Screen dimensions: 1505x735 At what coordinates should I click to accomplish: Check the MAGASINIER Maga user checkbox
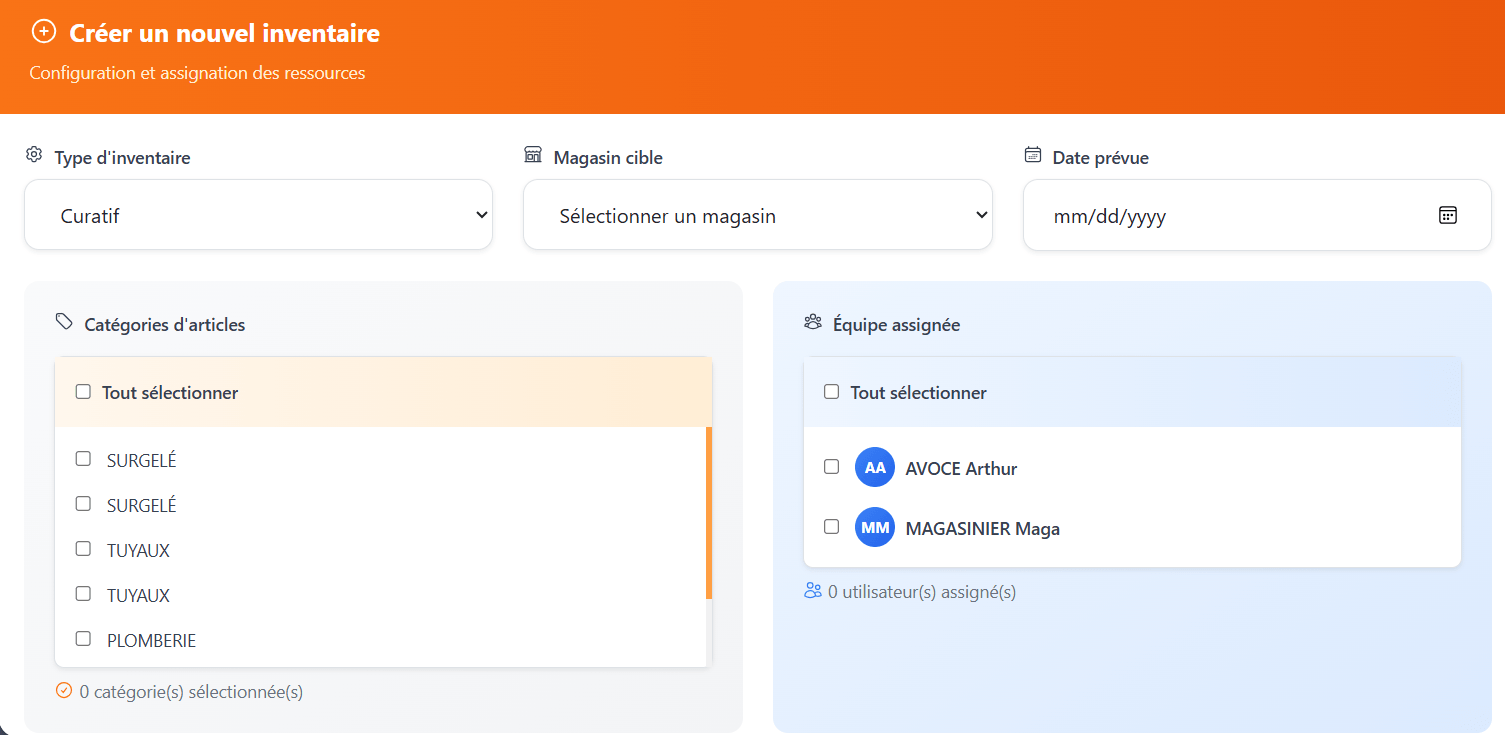pyautogui.click(x=831, y=526)
